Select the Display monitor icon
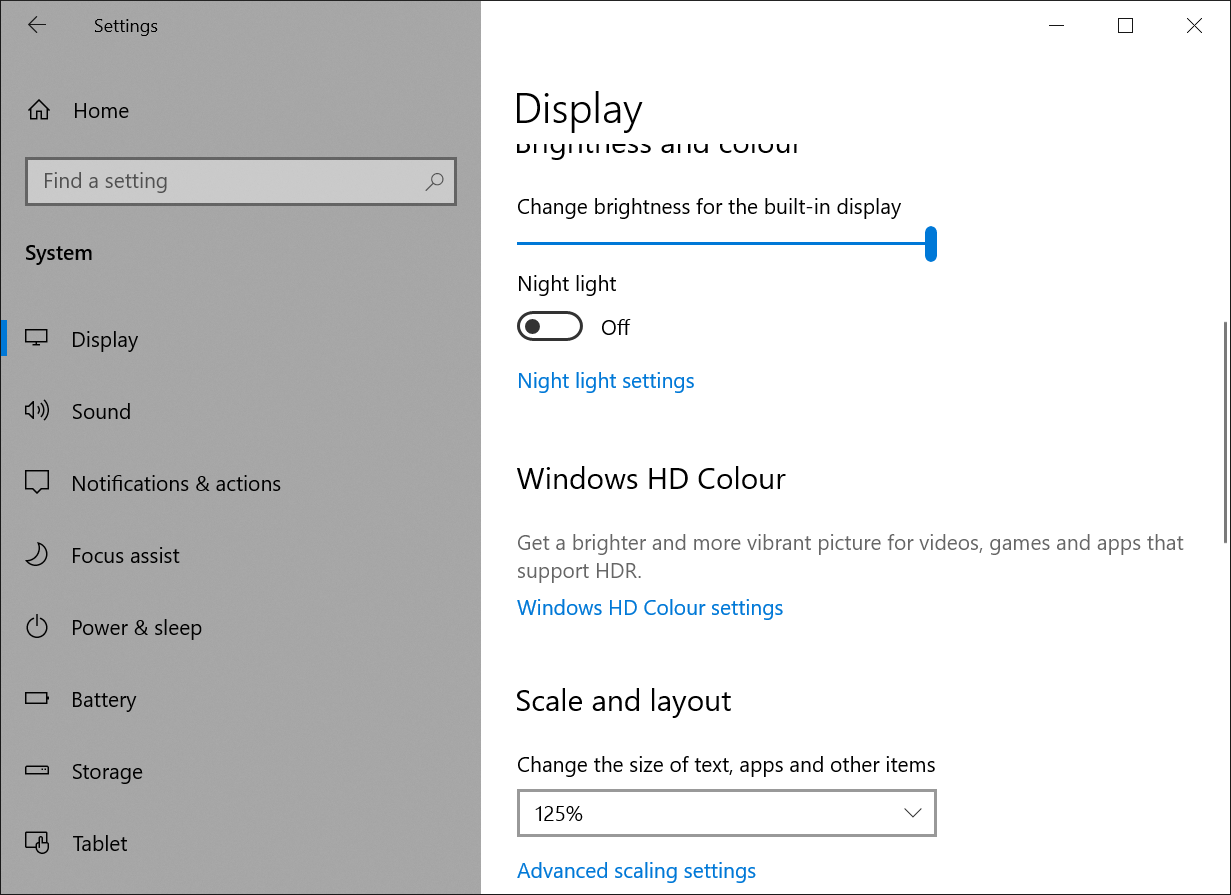Viewport: 1231px width, 895px height. click(x=37, y=338)
